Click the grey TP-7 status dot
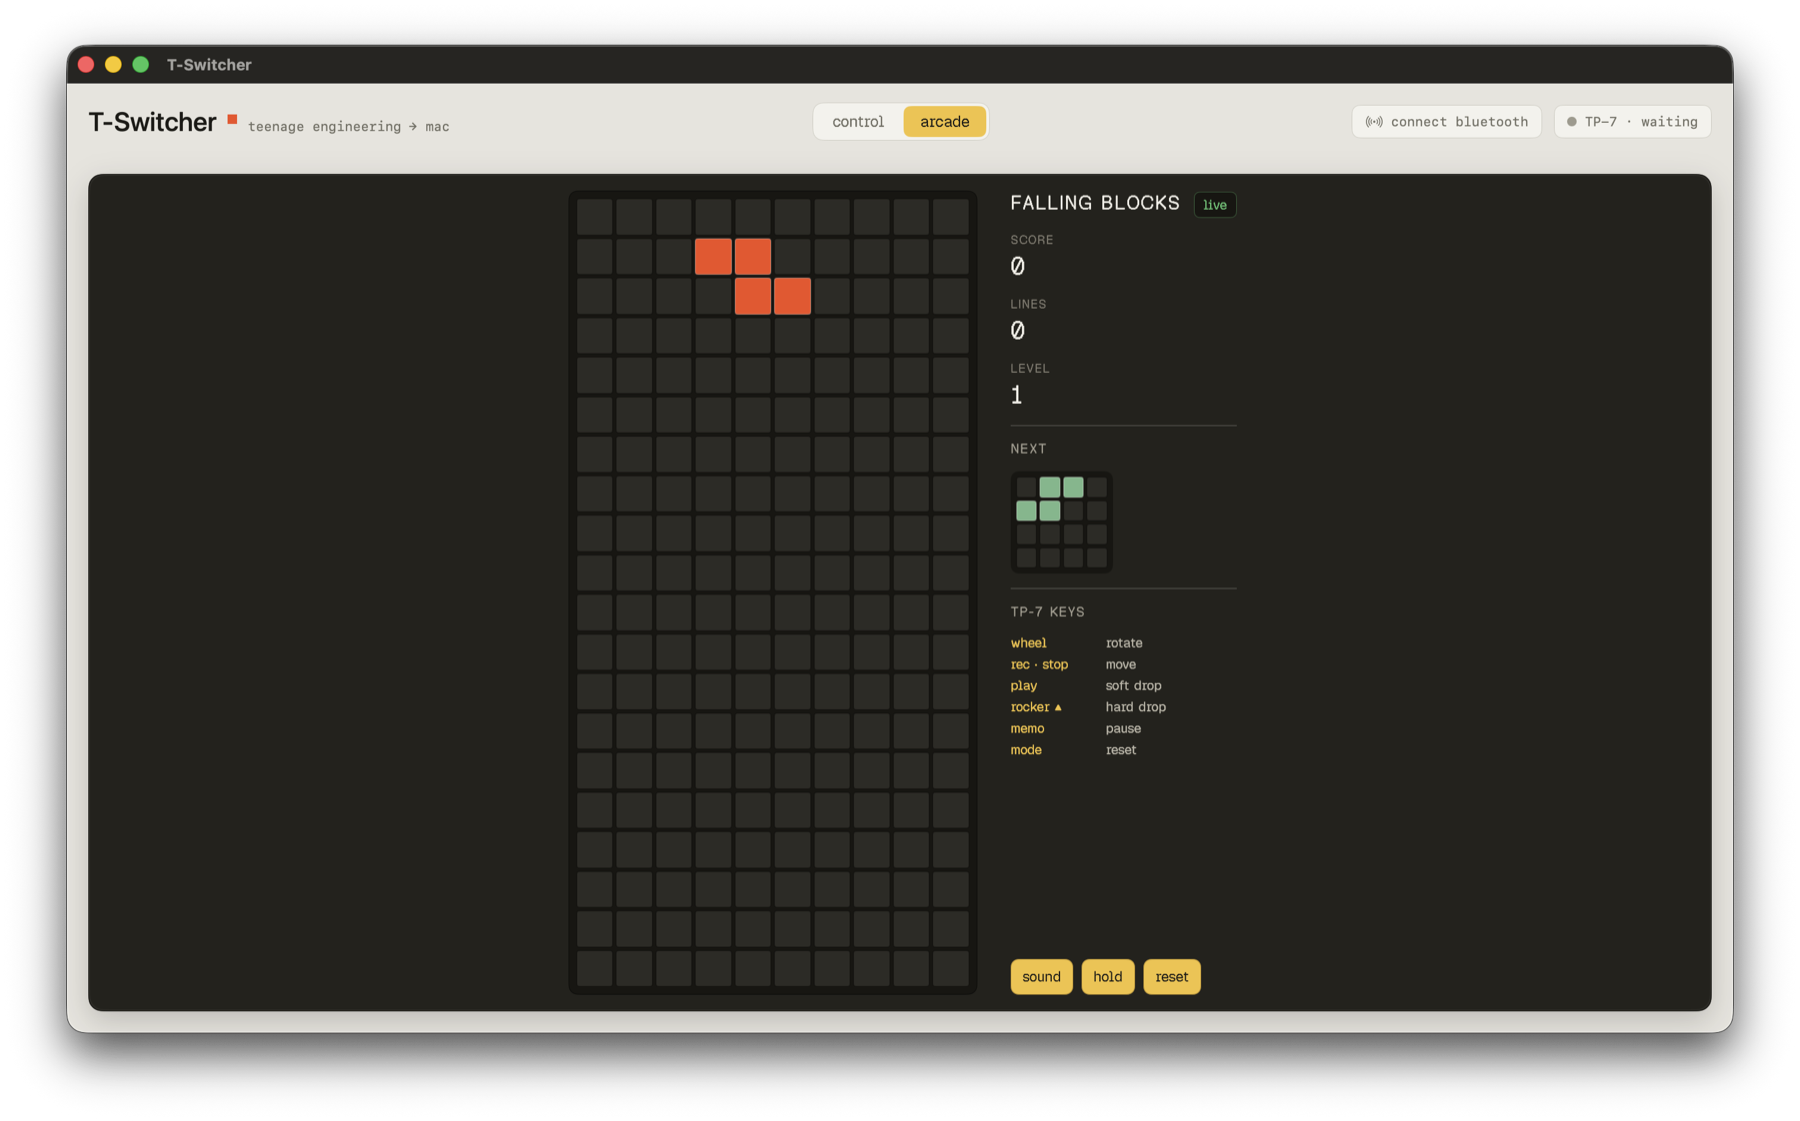This screenshot has width=1800, height=1121. (x=1571, y=122)
